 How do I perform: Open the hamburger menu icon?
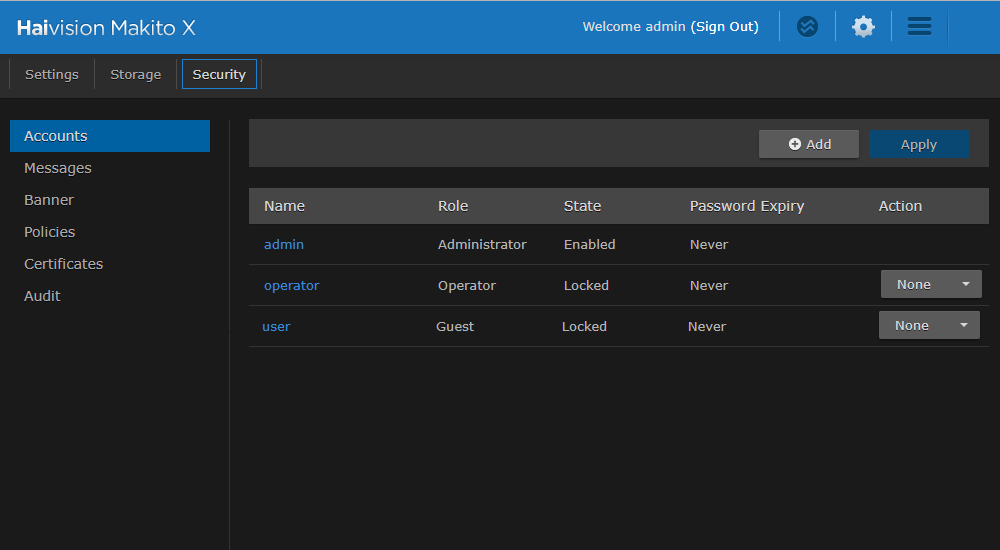(x=919, y=27)
